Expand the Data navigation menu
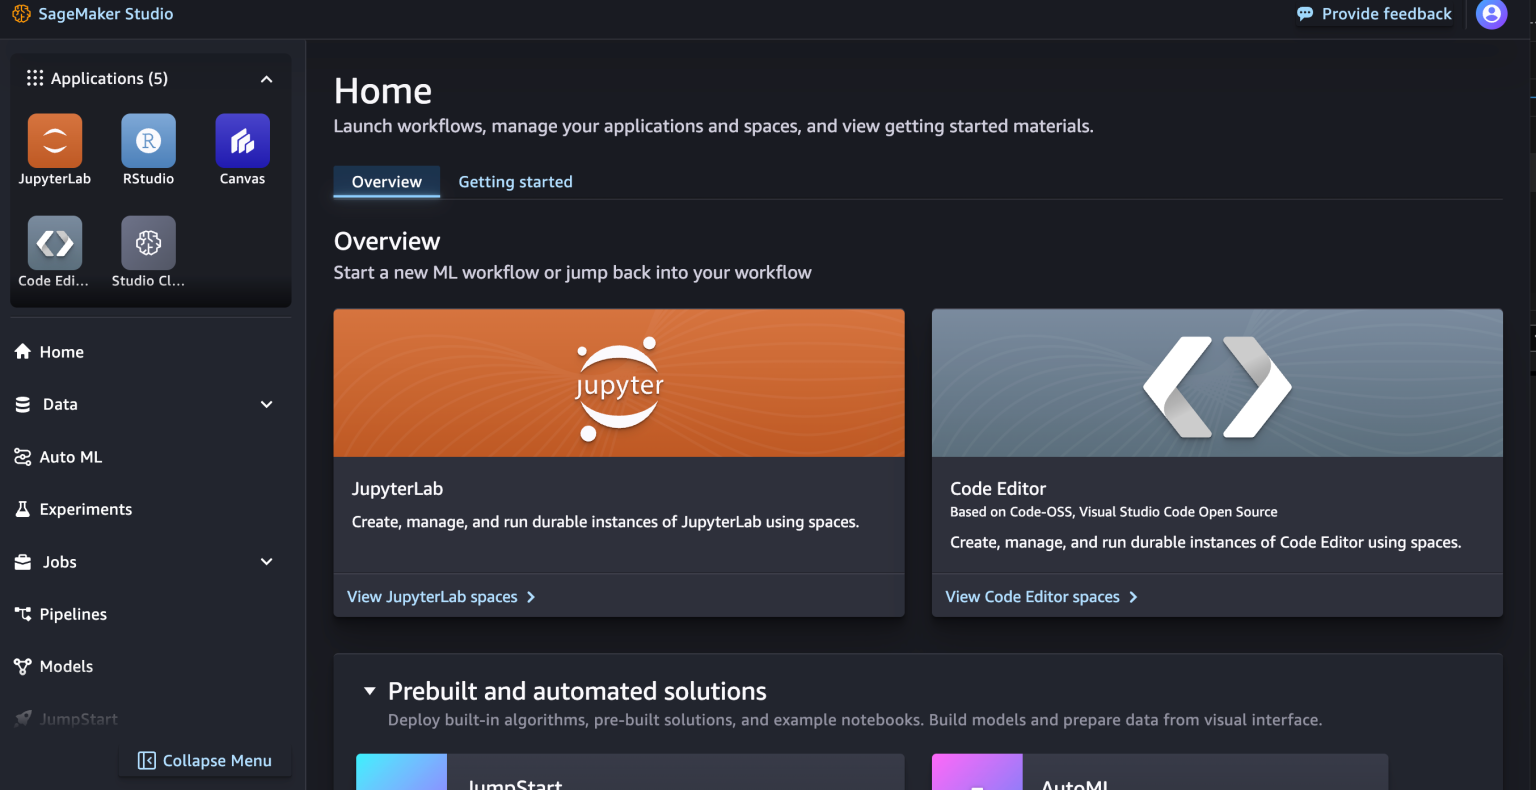The width and height of the screenshot is (1536, 790). [60, 404]
